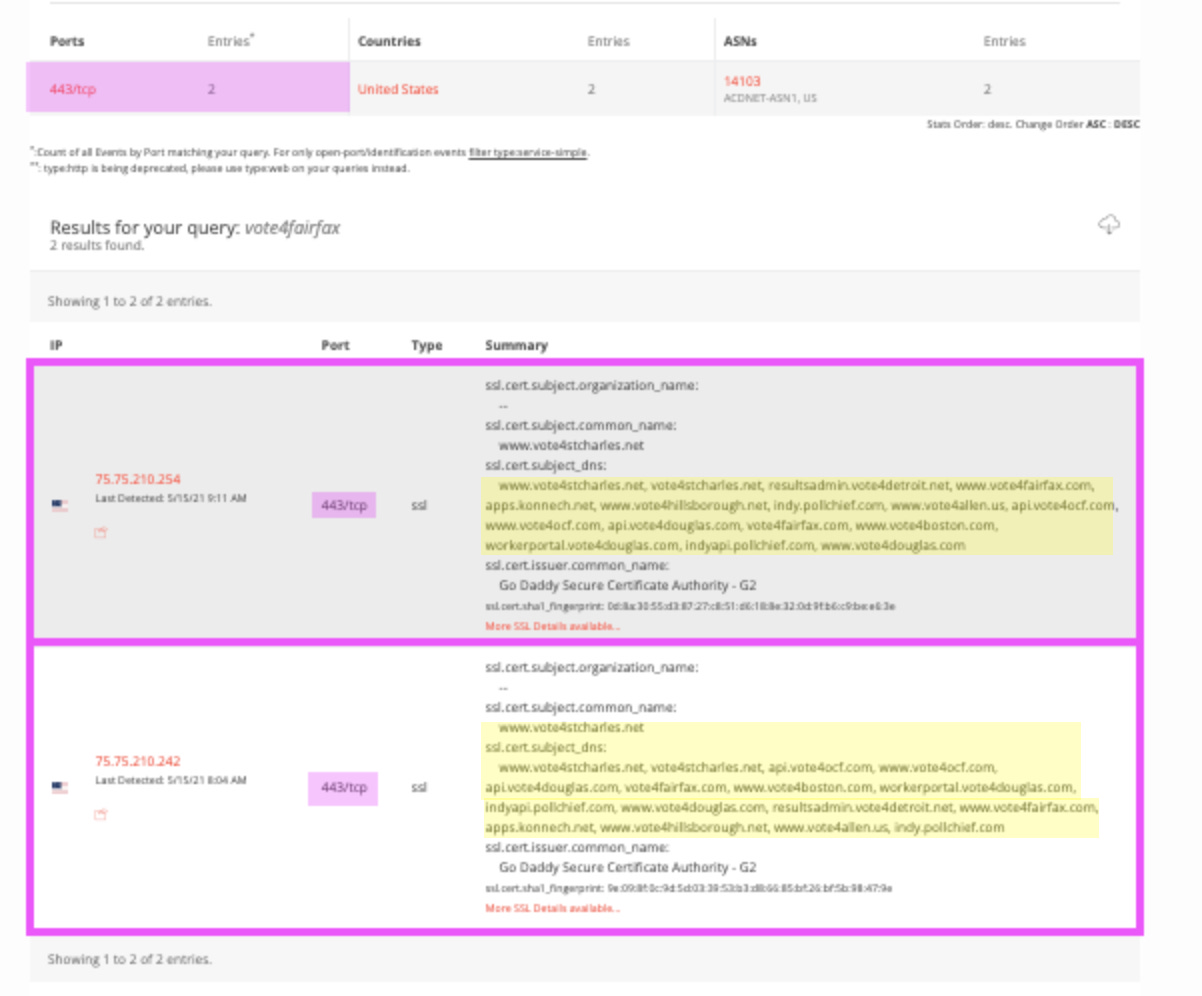The image size is (1202, 996).
Task: Click Go Daddy issuer name in first result
Action: tap(627, 586)
